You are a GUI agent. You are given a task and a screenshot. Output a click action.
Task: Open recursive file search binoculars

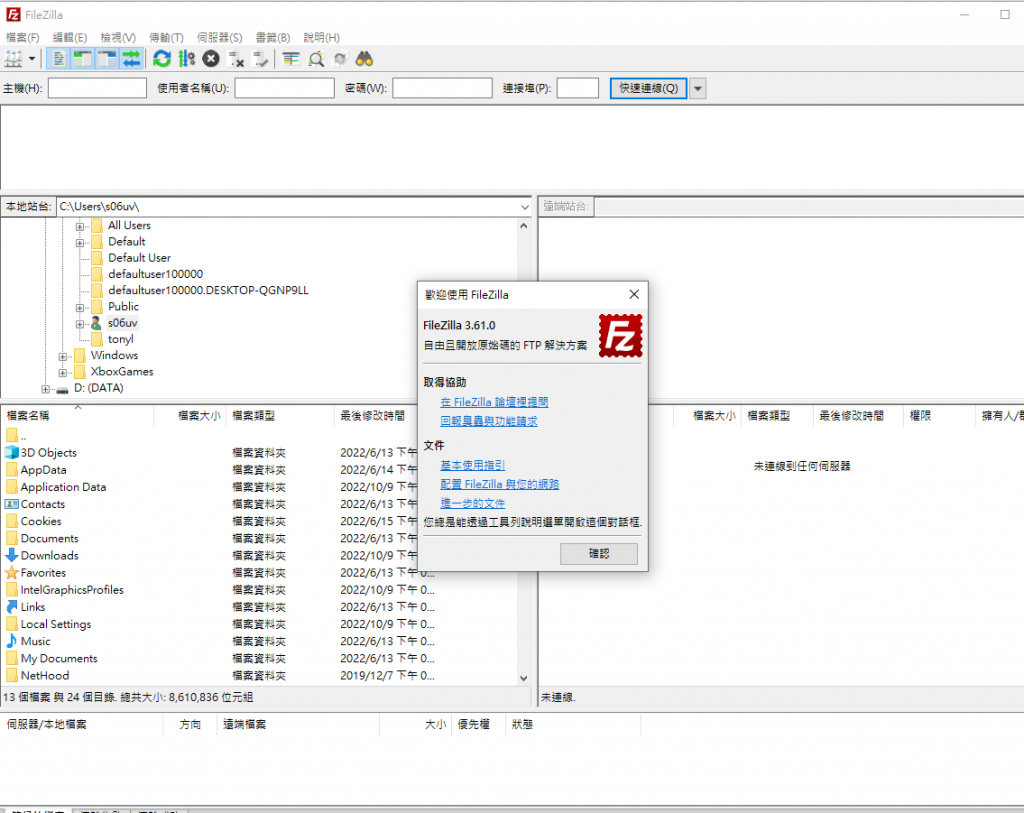364,59
